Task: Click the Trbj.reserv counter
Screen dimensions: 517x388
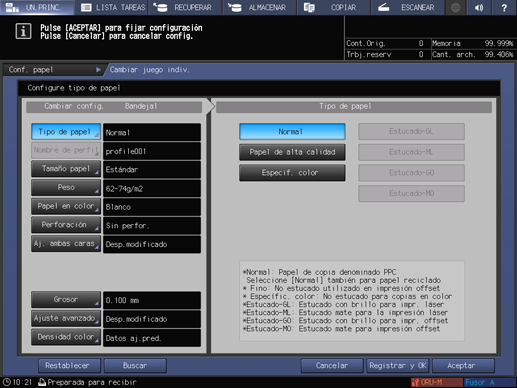Action: coord(385,54)
